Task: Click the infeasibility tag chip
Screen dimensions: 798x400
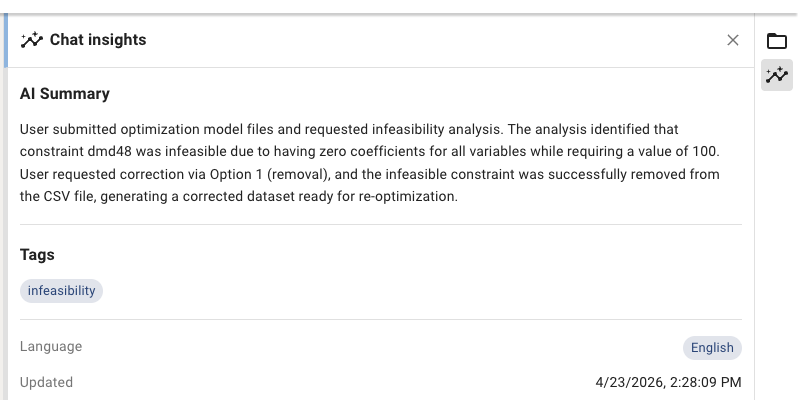Action: pyautogui.click(x=61, y=291)
